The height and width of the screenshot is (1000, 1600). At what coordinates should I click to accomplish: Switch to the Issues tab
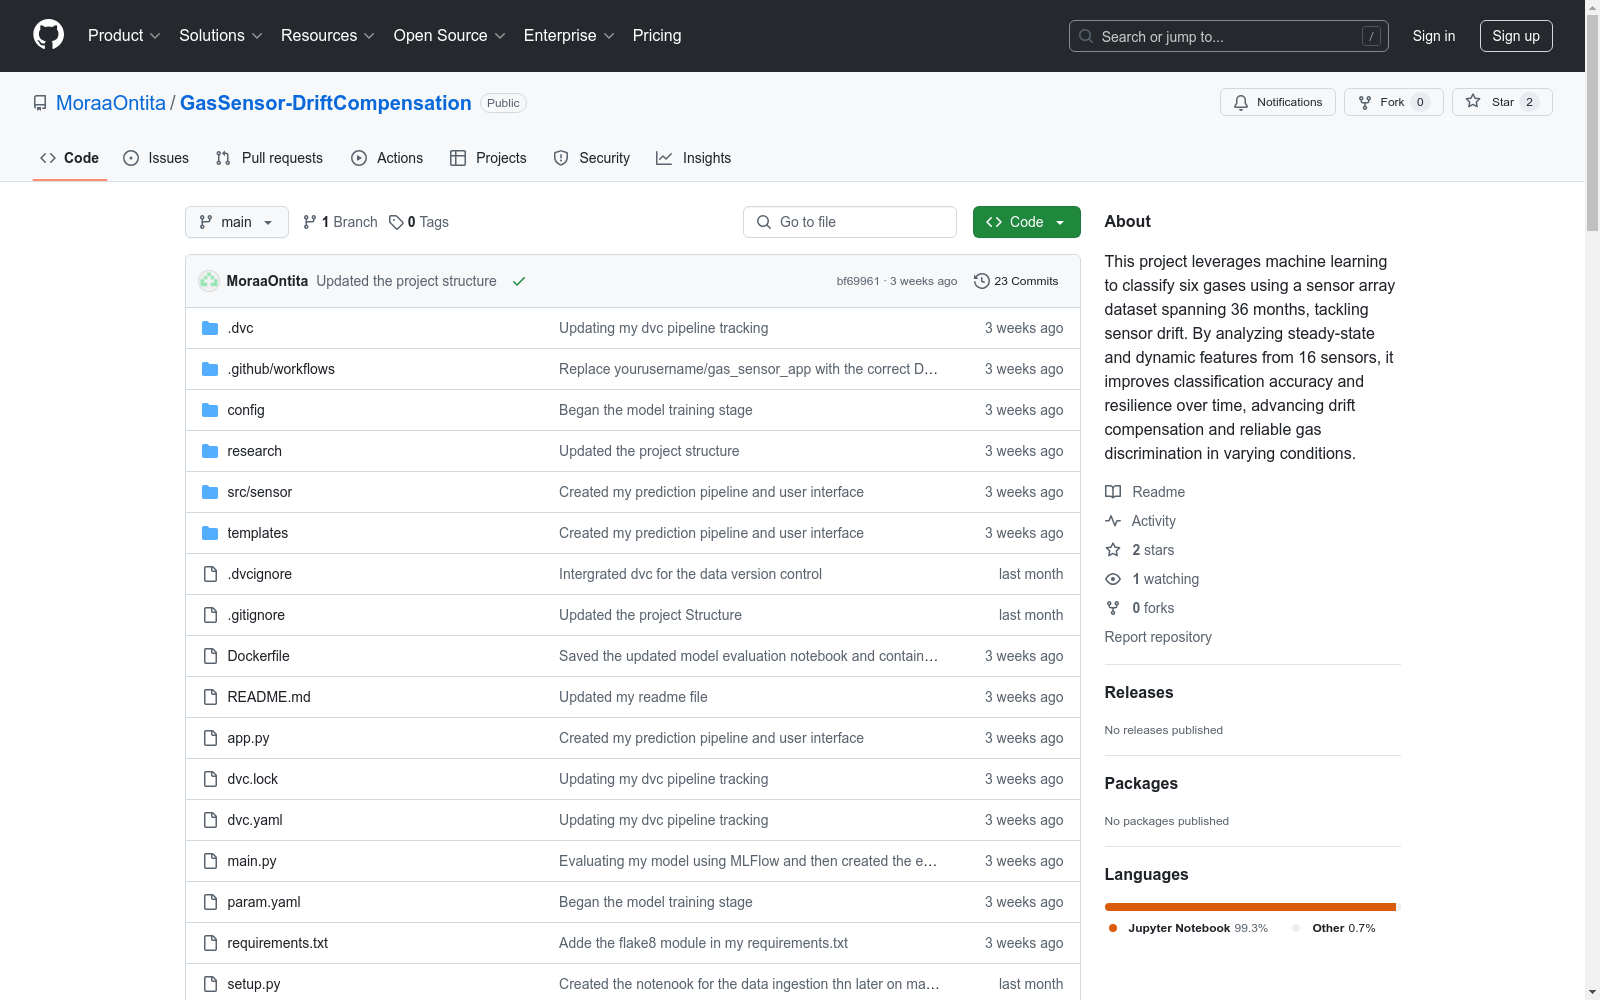(x=156, y=158)
